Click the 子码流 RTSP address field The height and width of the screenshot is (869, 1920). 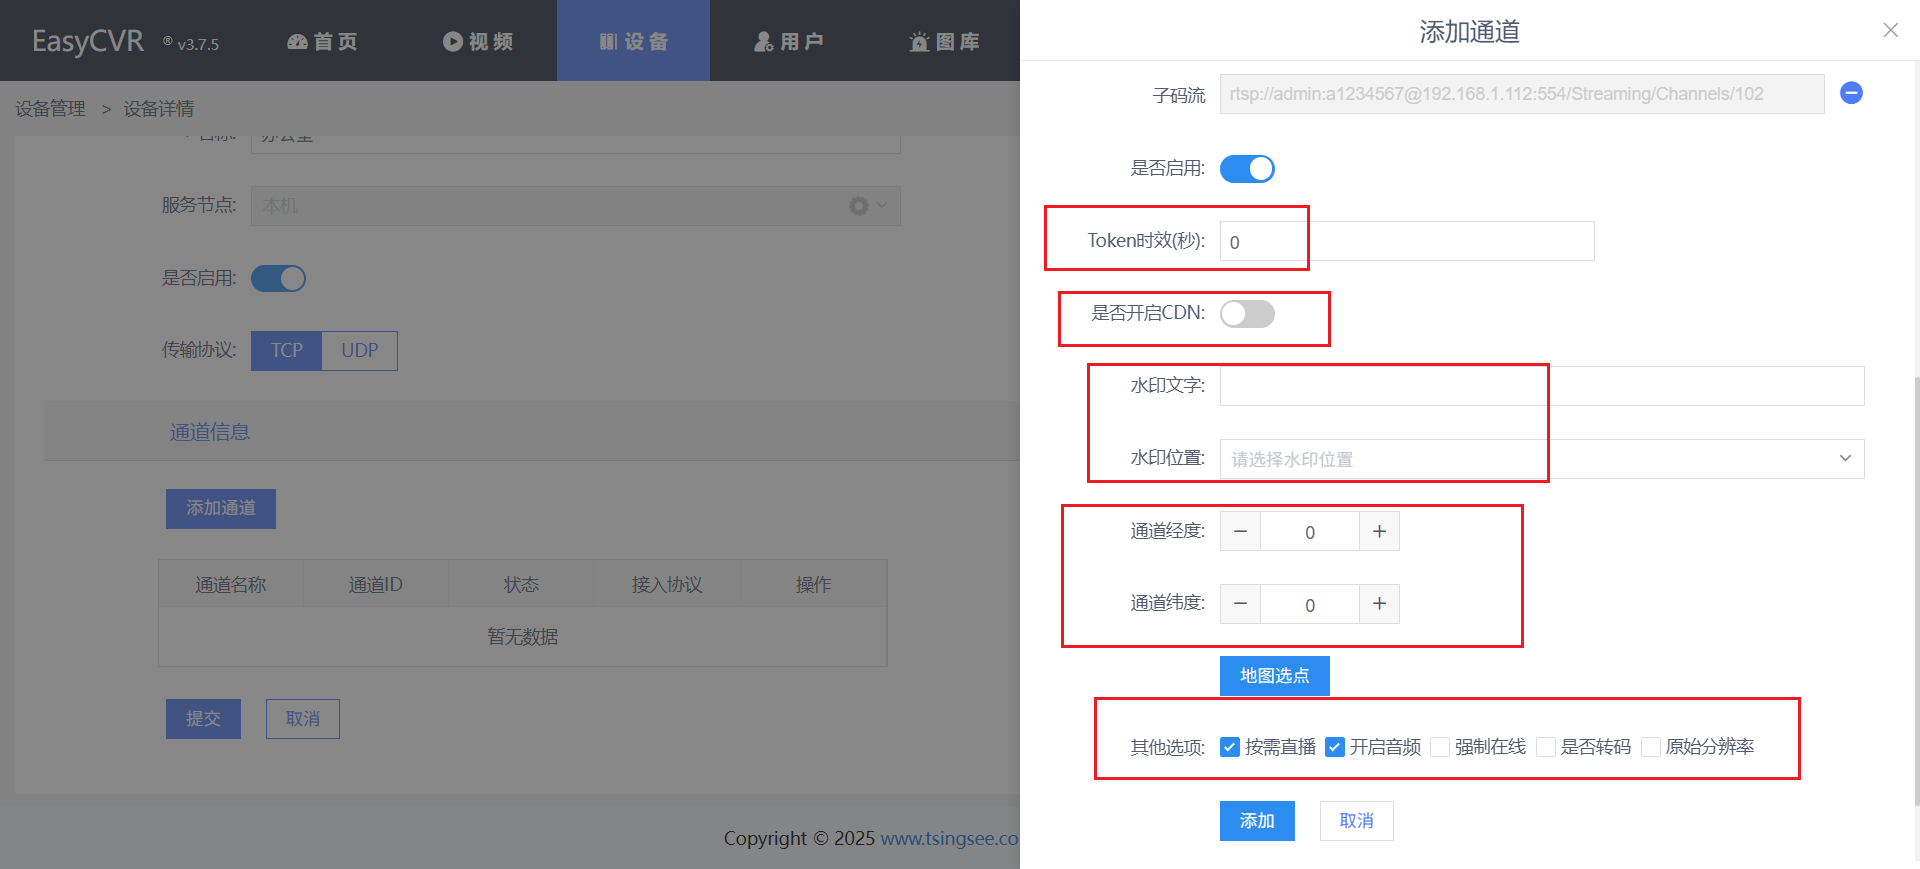click(x=1522, y=94)
